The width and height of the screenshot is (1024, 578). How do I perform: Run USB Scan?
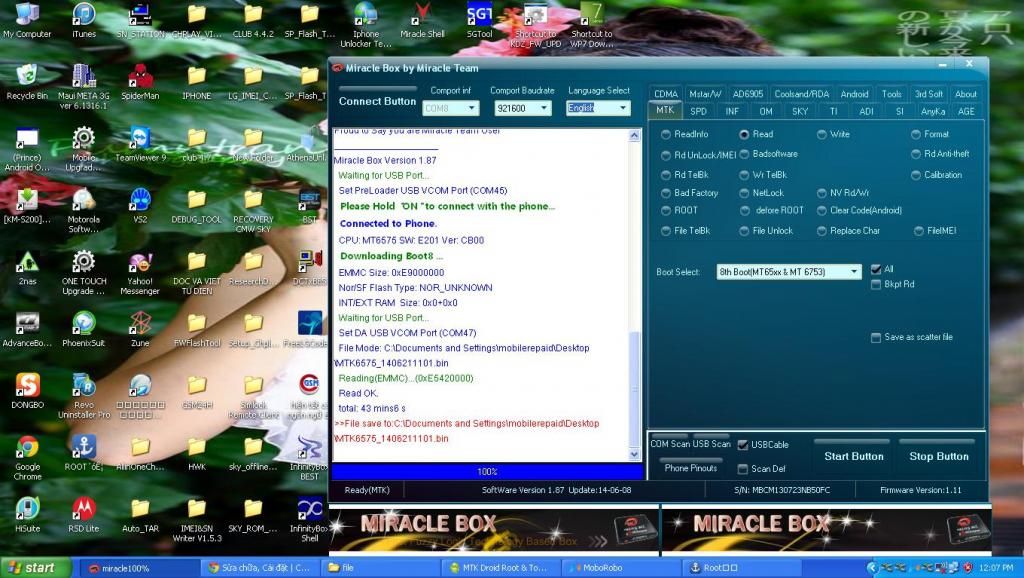711,443
